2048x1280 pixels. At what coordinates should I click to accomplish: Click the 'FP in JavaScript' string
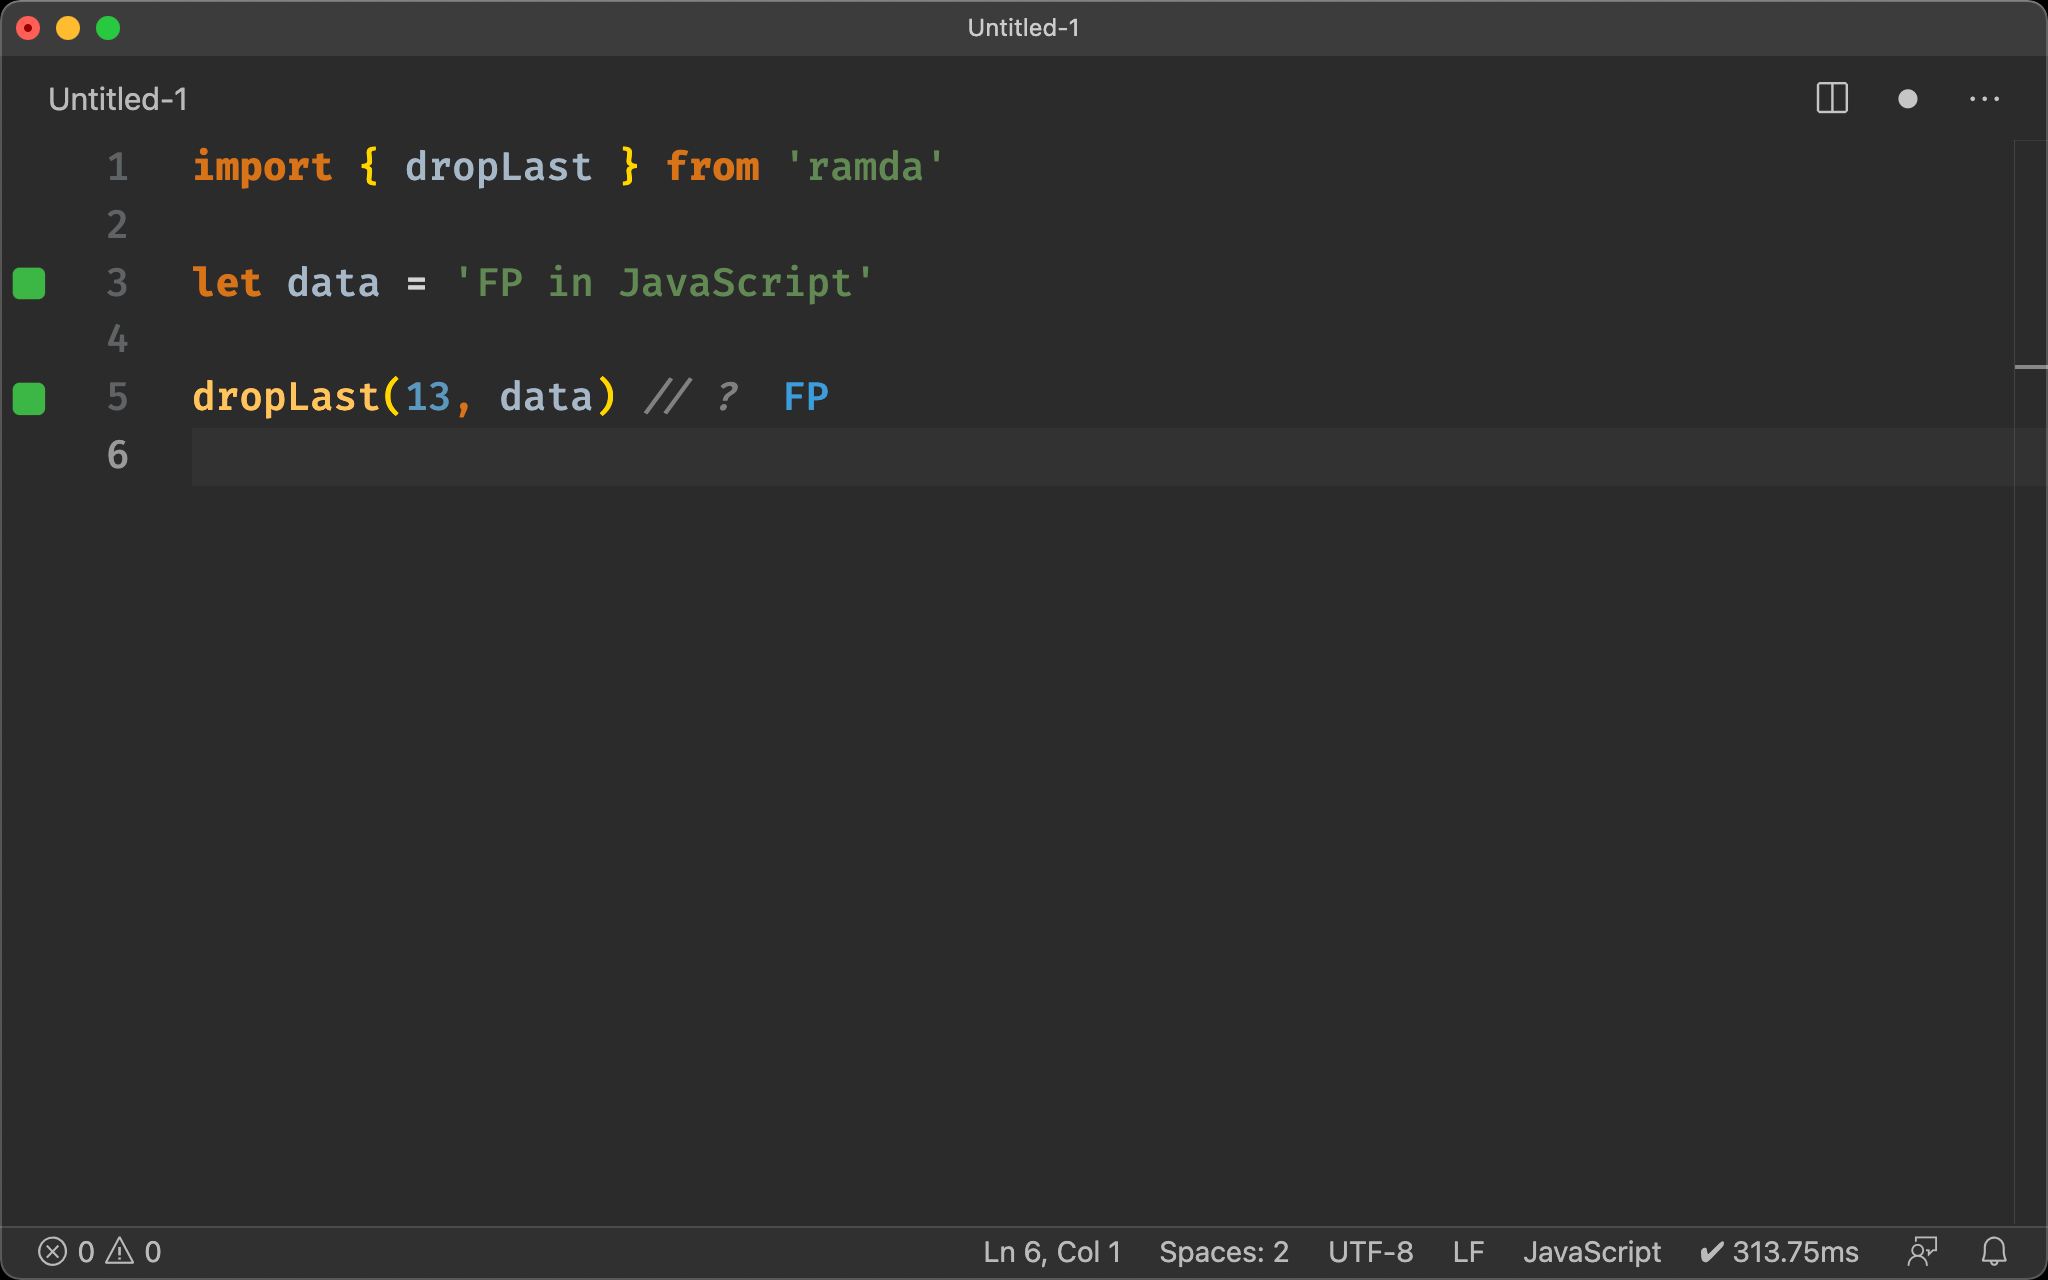[664, 283]
